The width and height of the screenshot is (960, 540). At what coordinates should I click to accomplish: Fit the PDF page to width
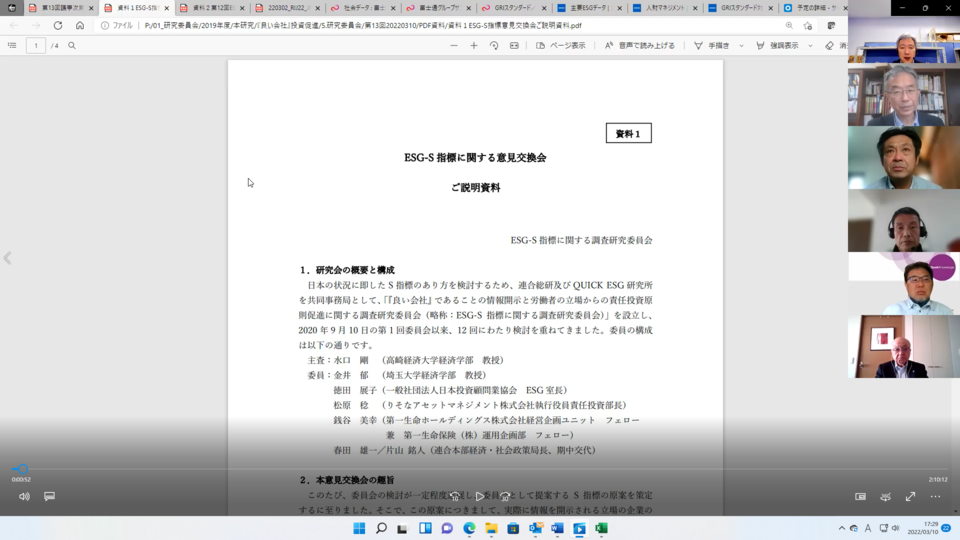point(514,45)
